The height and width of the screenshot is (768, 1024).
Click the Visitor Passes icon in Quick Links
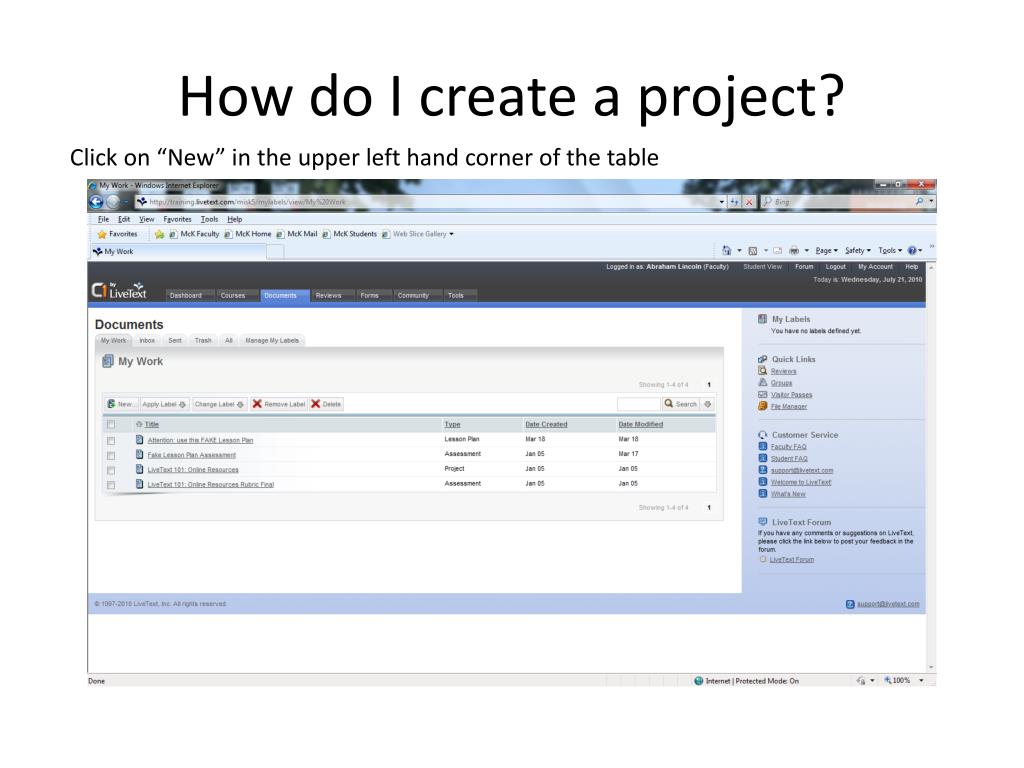762,394
